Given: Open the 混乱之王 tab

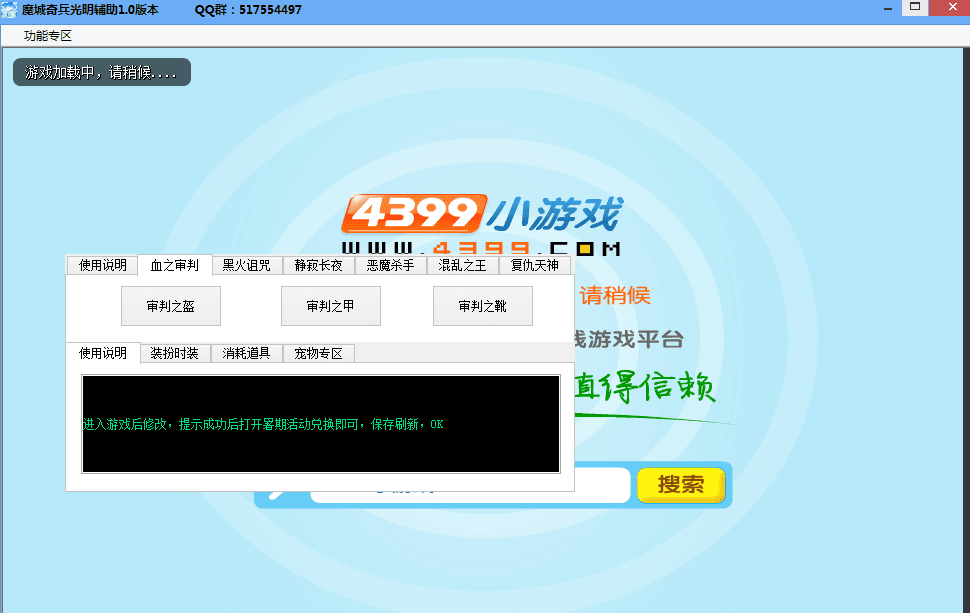Looking at the screenshot, I should (x=462, y=265).
